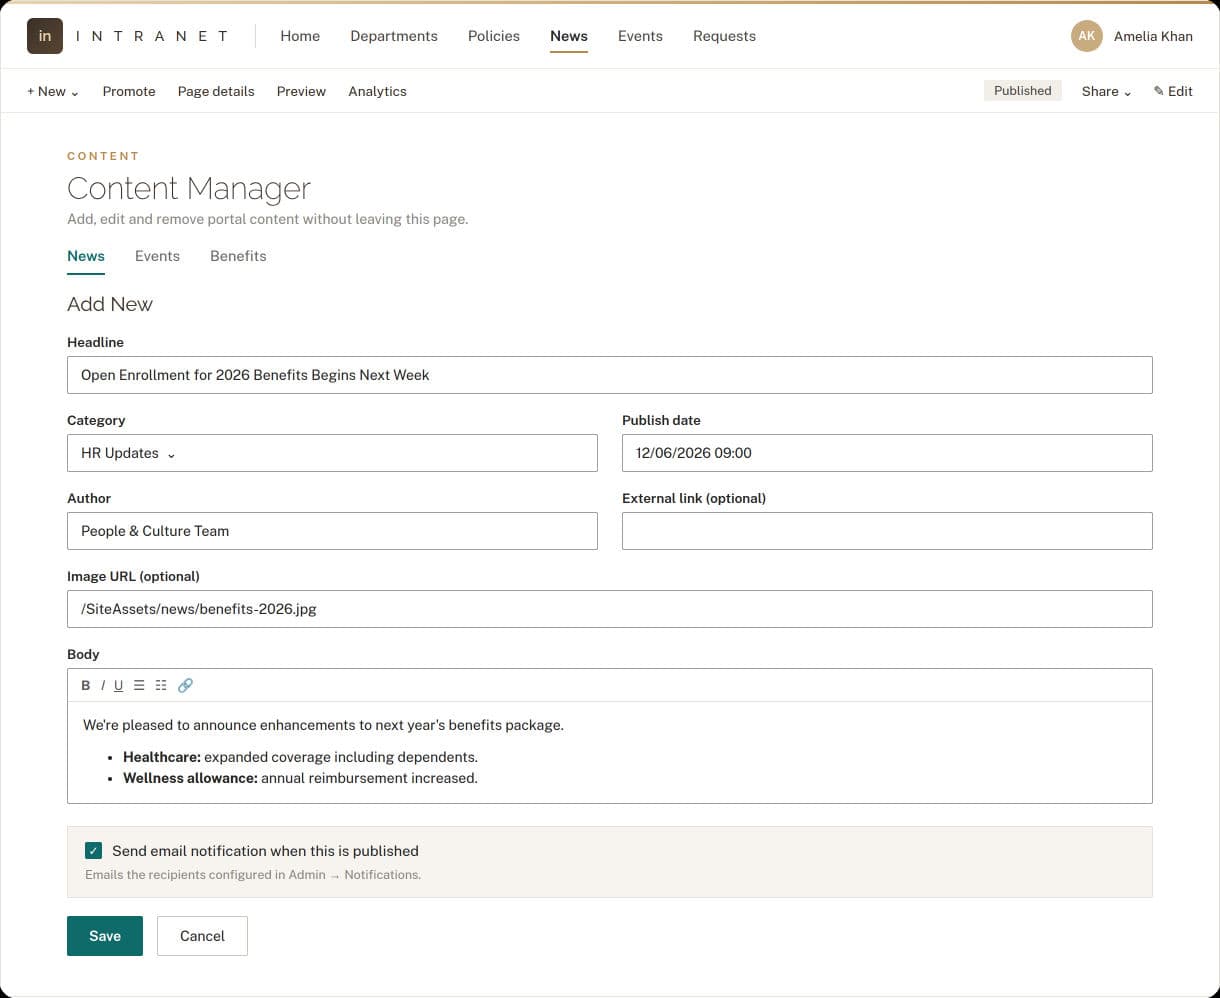
Task: Click the Amelia Khan user name
Action: pyautogui.click(x=1153, y=36)
